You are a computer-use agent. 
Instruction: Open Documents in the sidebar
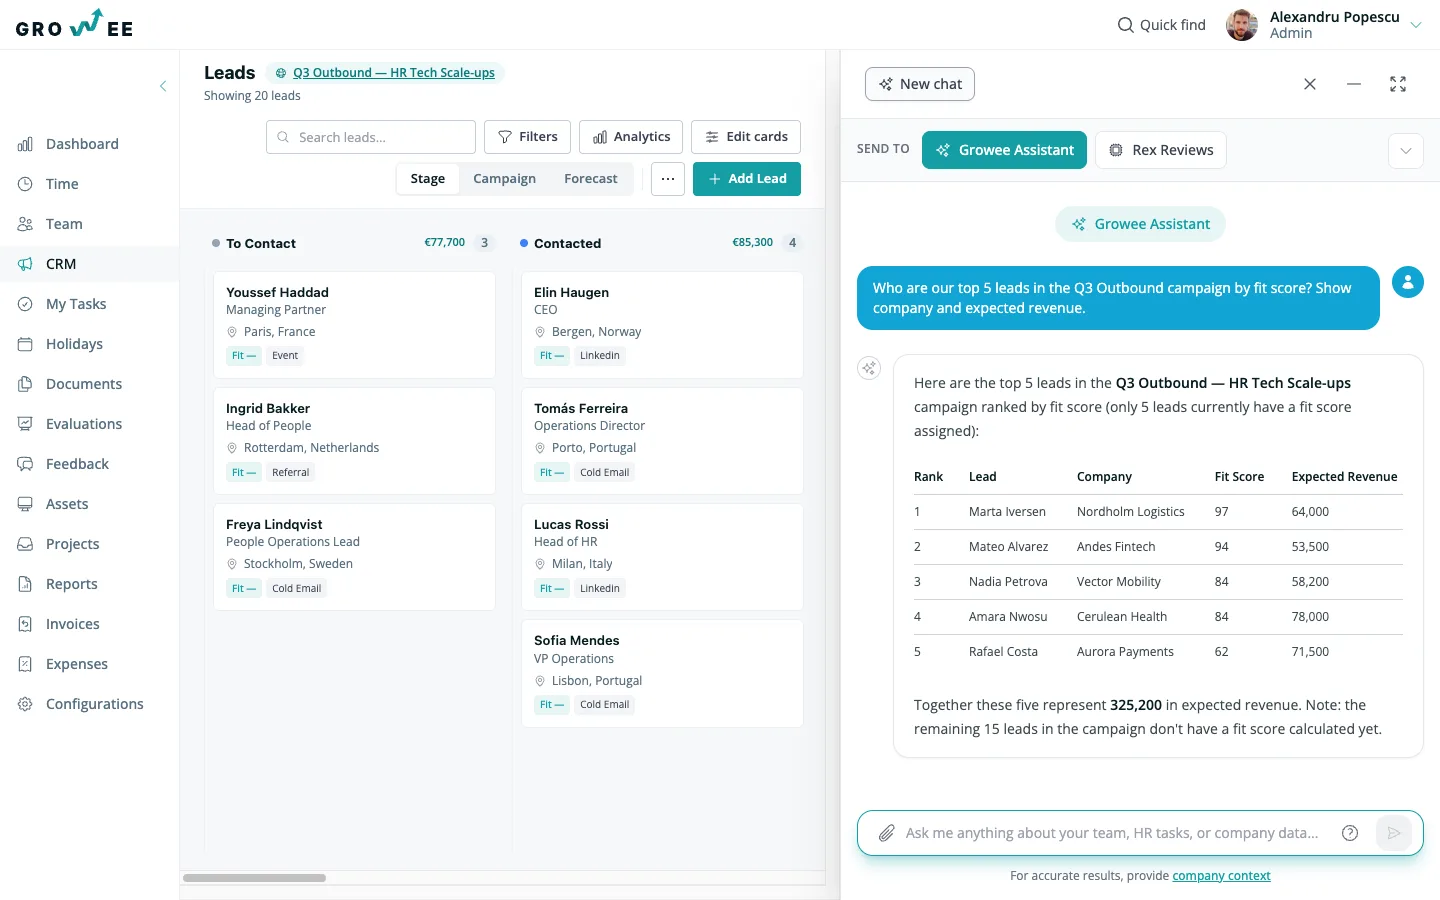[x=84, y=384]
